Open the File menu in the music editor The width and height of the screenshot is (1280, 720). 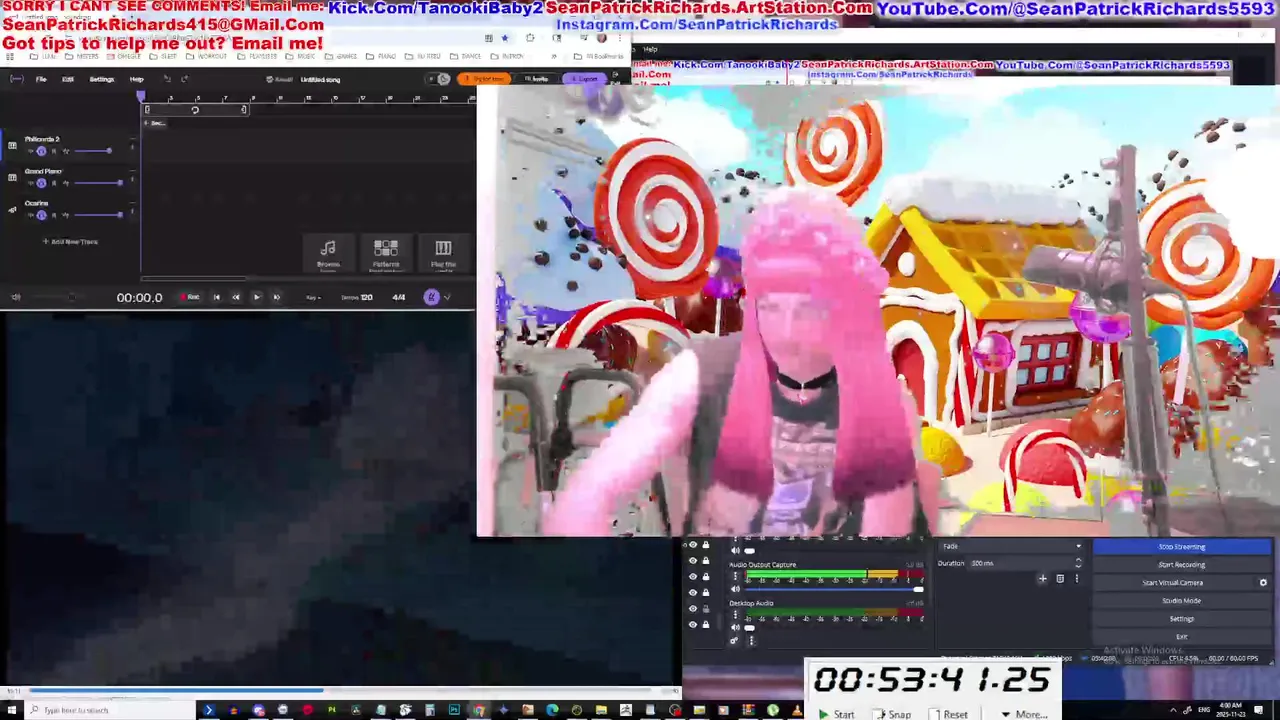pyautogui.click(x=41, y=79)
